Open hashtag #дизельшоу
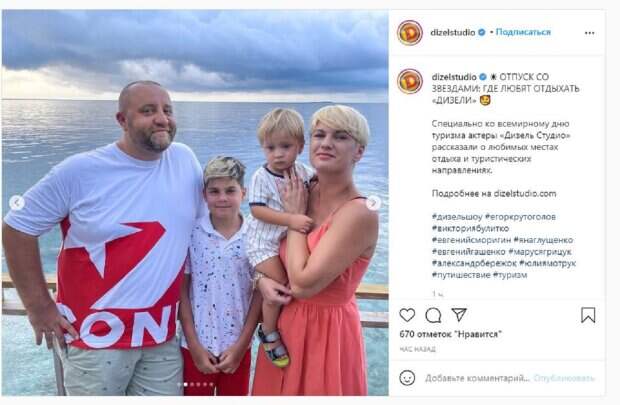This screenshot has height=405, width=620. tap(457, 217)
